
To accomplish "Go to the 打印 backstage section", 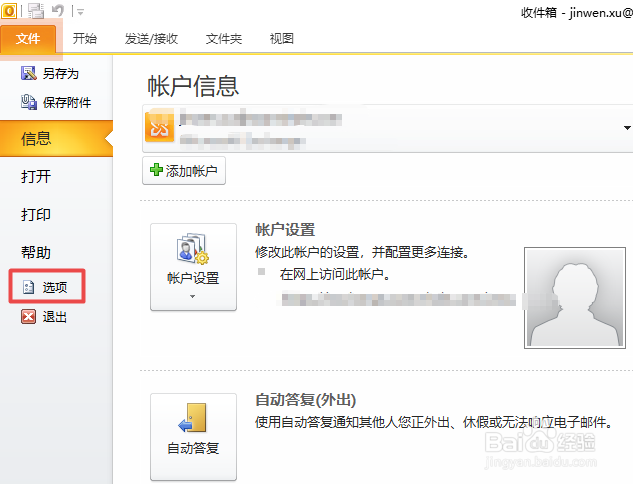I will (36, 214).
